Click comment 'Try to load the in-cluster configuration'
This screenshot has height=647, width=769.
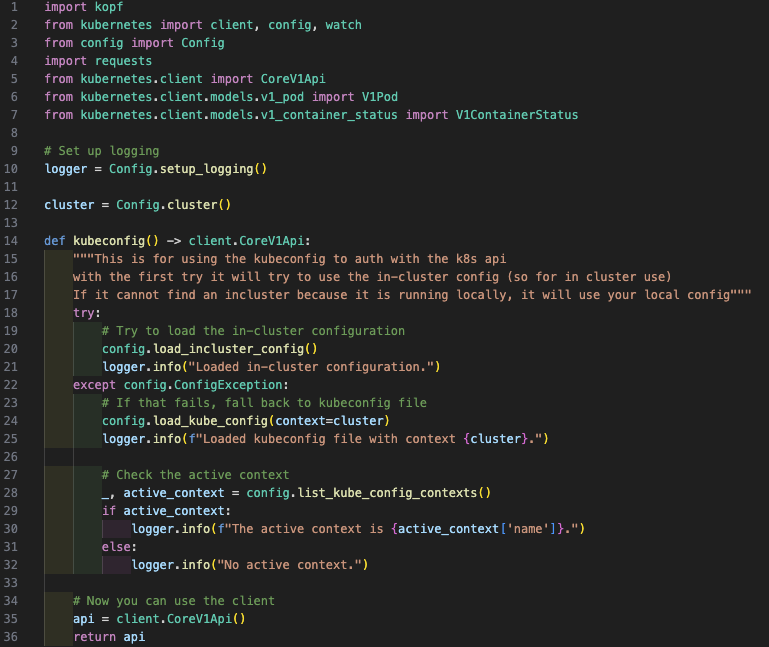point(260,331)
